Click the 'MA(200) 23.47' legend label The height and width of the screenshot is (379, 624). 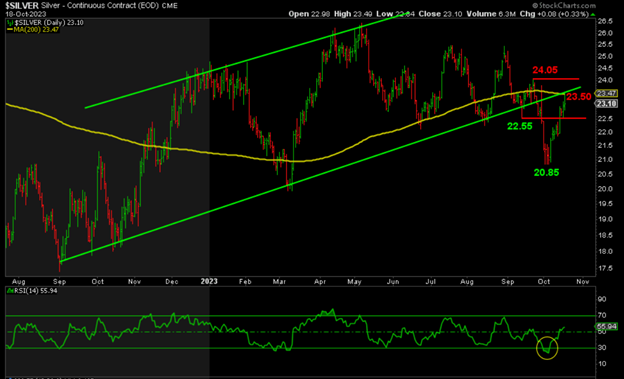coord(36,29)
